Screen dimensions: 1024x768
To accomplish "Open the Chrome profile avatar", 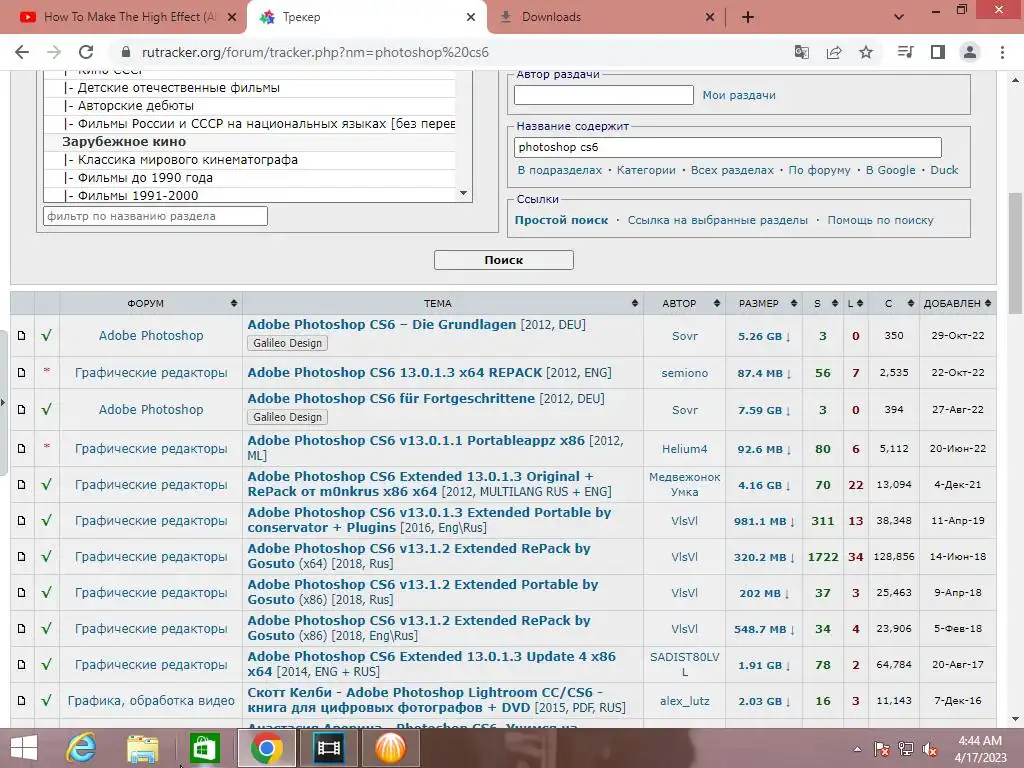I will click(970, 52).
